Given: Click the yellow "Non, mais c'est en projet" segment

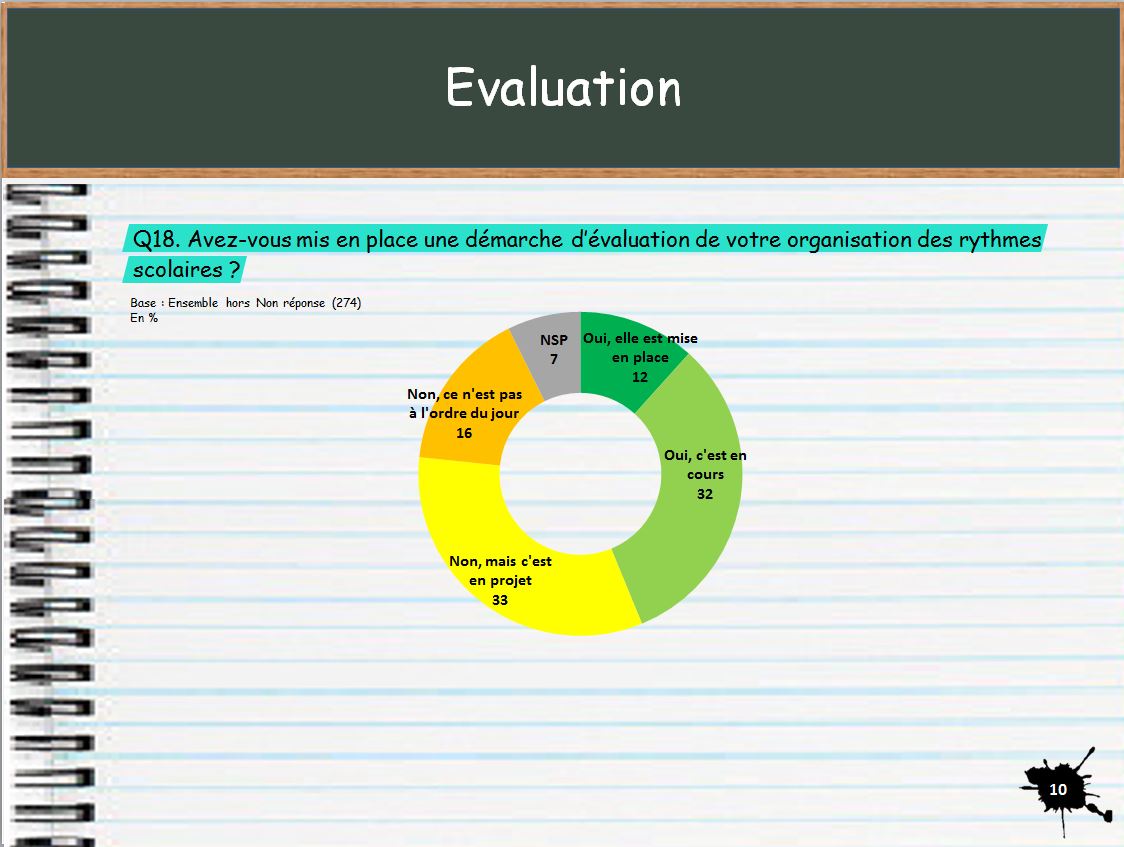Looking at the screenshot, I should click(x=560, y=610).
